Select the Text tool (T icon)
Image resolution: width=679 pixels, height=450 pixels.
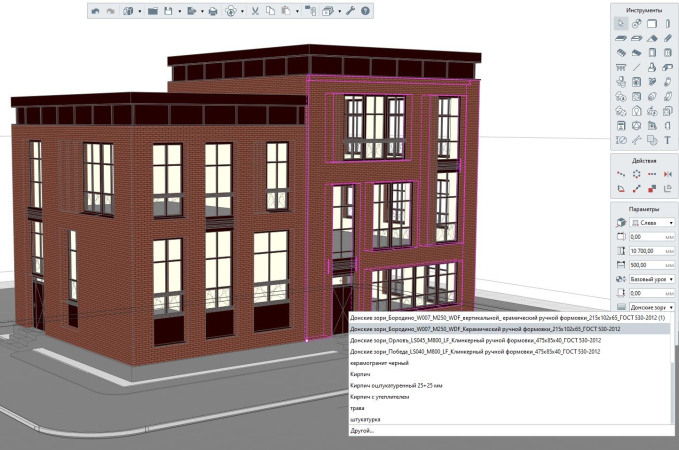tap(667, 142)
